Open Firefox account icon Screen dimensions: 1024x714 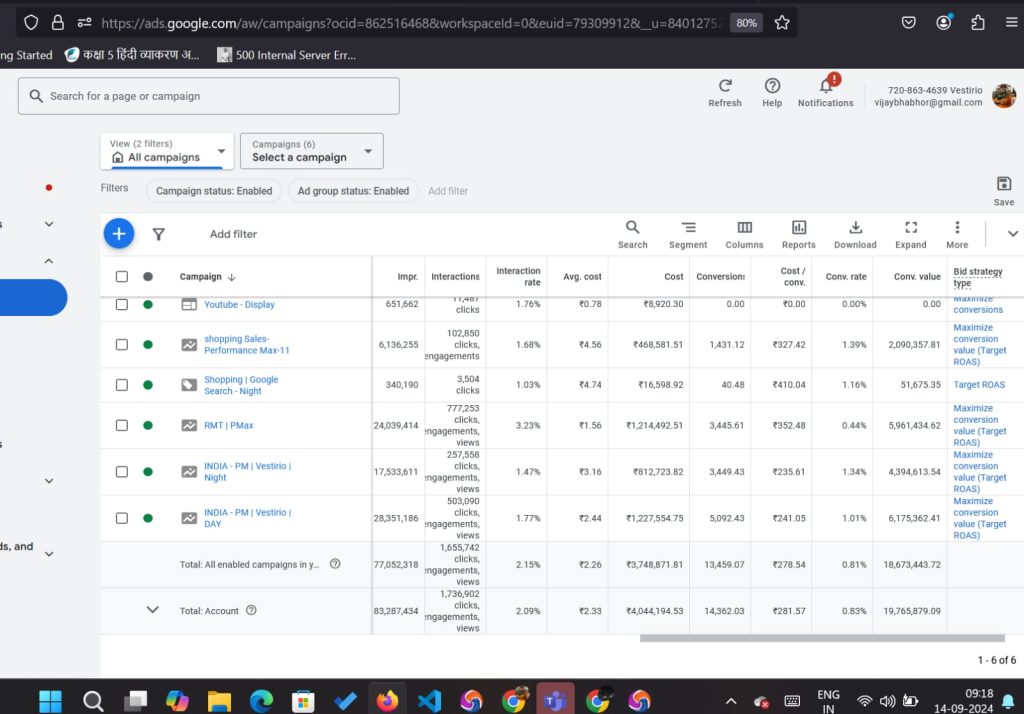944,23
